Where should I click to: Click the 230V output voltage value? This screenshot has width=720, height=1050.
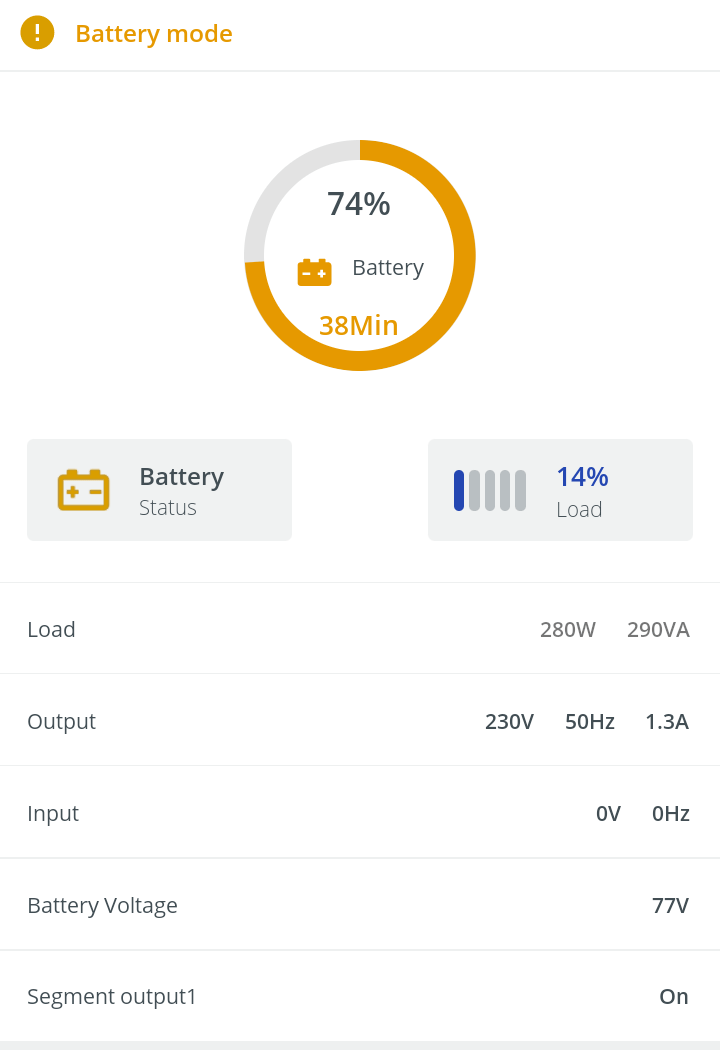pos(510,721)
